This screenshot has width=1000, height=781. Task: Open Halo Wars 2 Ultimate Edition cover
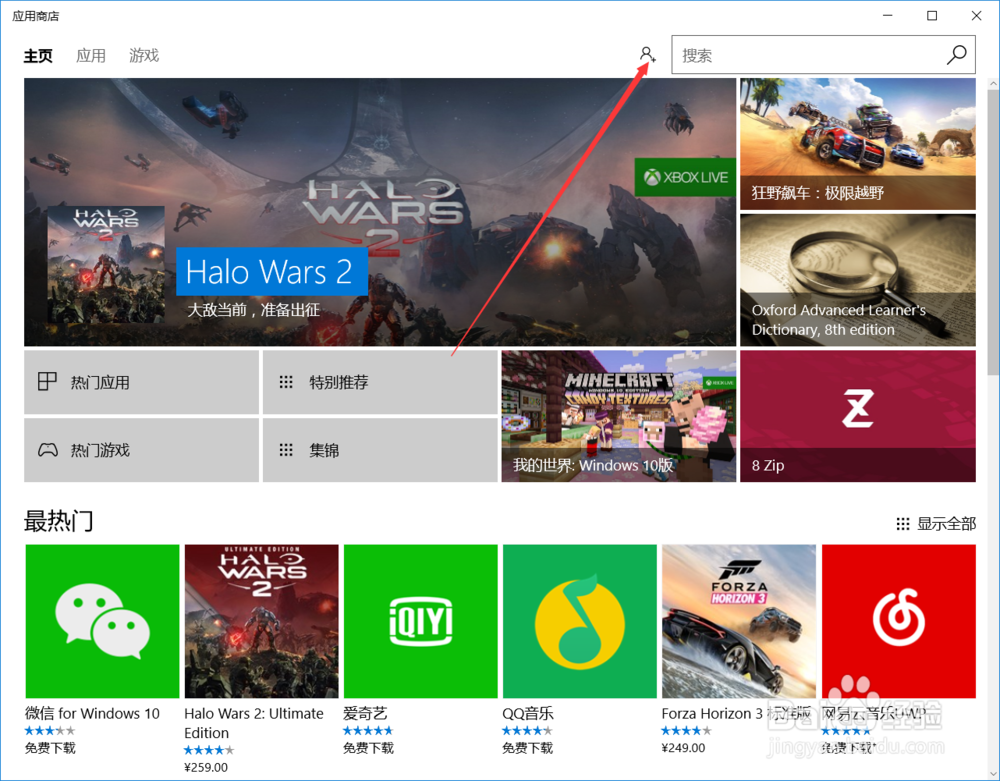coord(261,621)
